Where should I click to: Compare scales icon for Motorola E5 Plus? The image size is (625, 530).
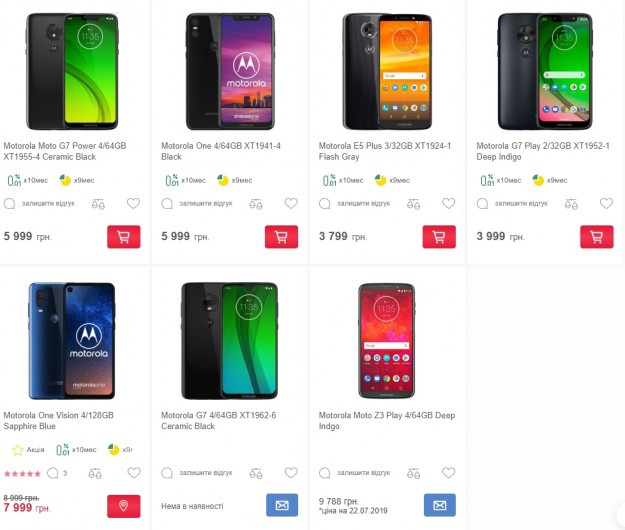(x=413, y=204)
